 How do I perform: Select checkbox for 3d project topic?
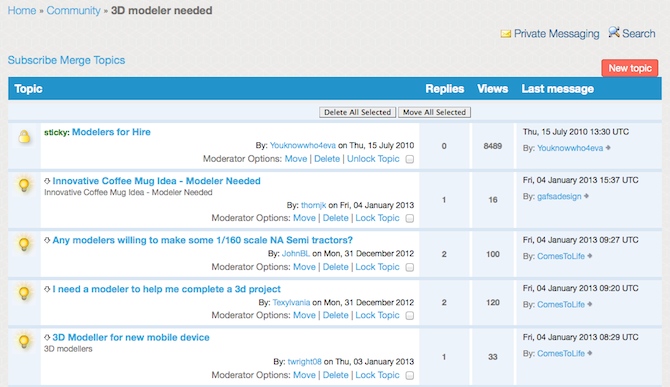tap(409, 316)
